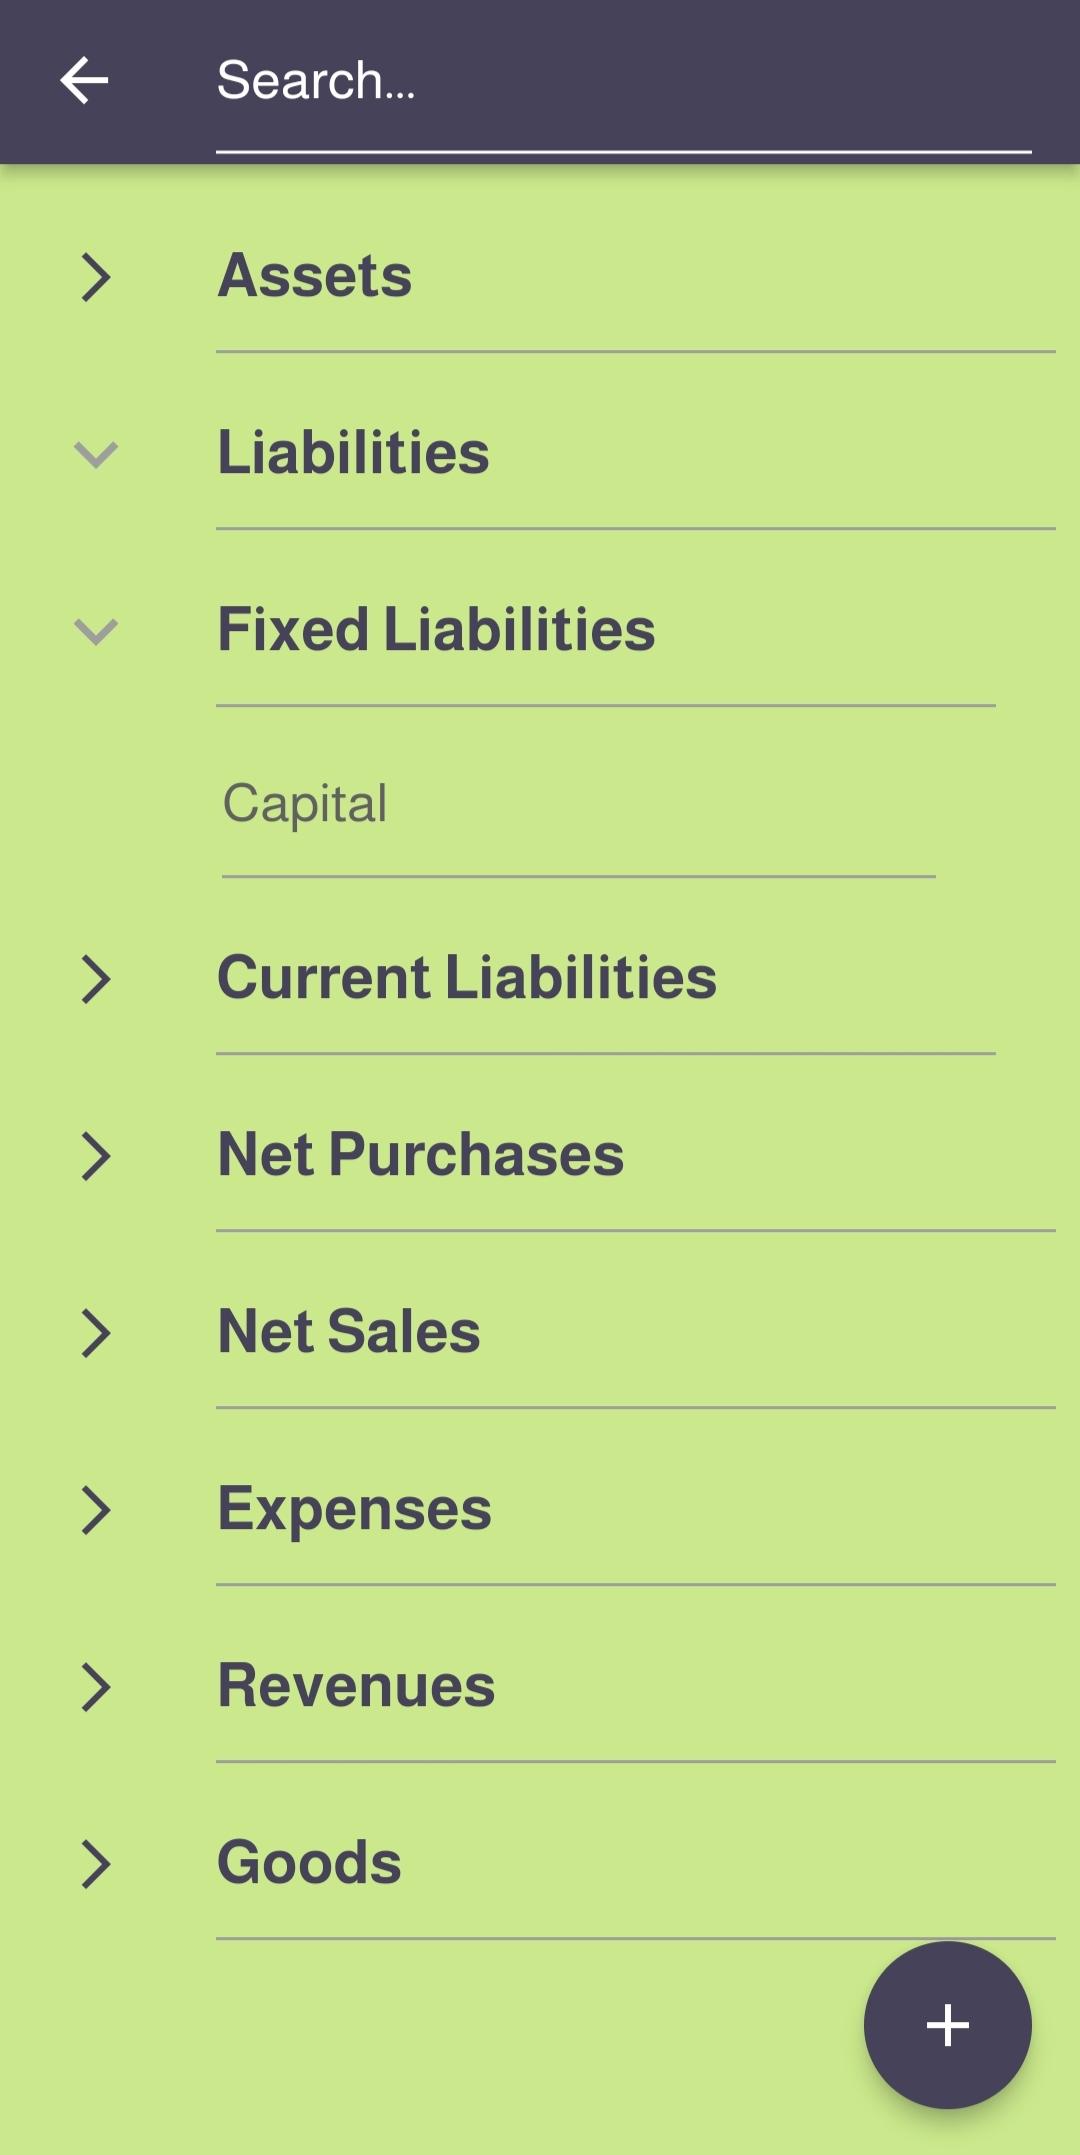This screenshot has height=2155, width=1080.
Task: Select the Capital account
Action: click(305, 804)
